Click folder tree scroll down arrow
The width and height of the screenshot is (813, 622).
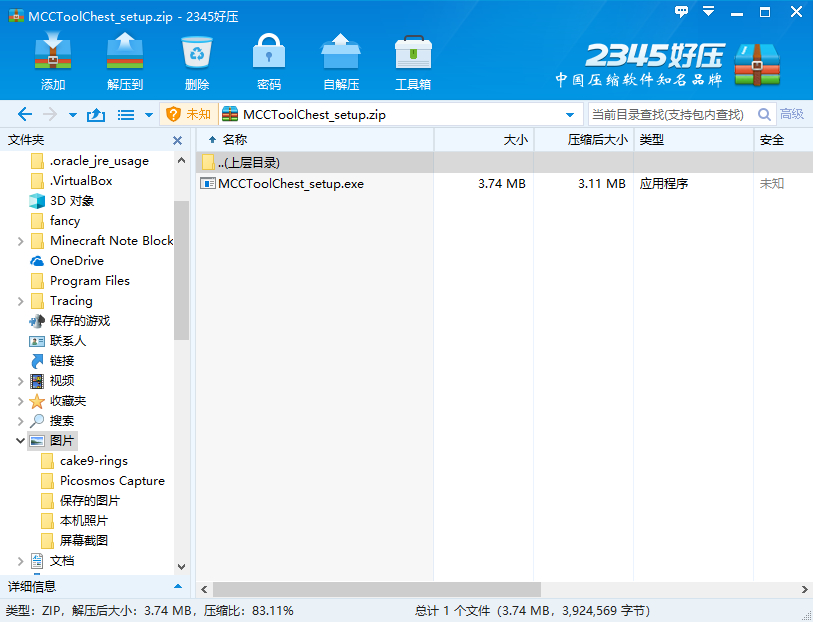pyautogui.click(x=181, y=567)
